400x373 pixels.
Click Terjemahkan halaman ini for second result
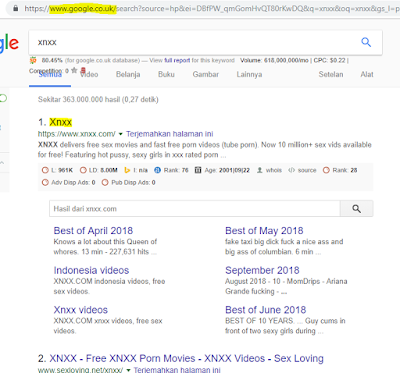[177, 370]
